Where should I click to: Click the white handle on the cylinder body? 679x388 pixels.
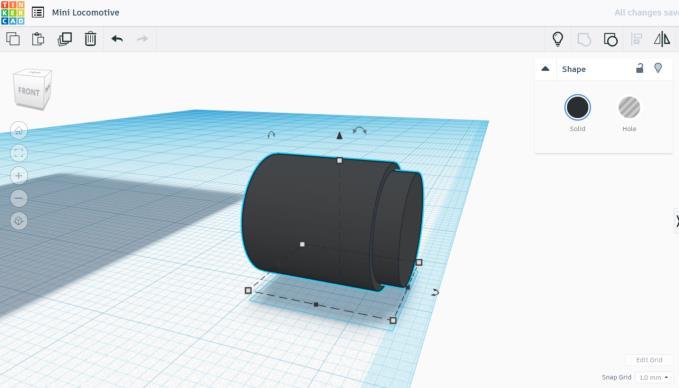click(x=302, y=244)
